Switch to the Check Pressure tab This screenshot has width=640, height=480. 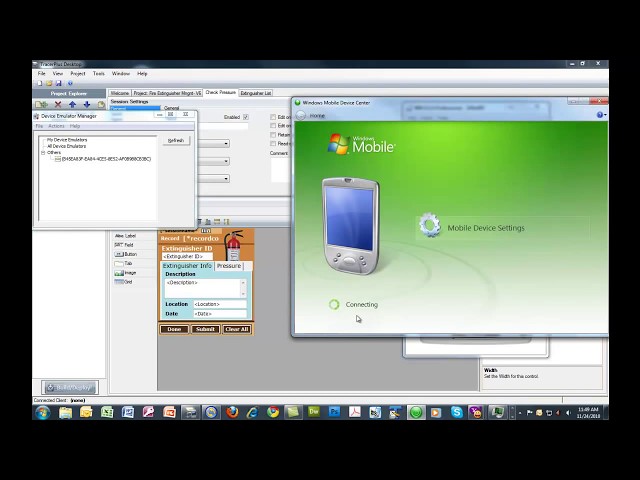pyautogui.click(x=221, y=92)
